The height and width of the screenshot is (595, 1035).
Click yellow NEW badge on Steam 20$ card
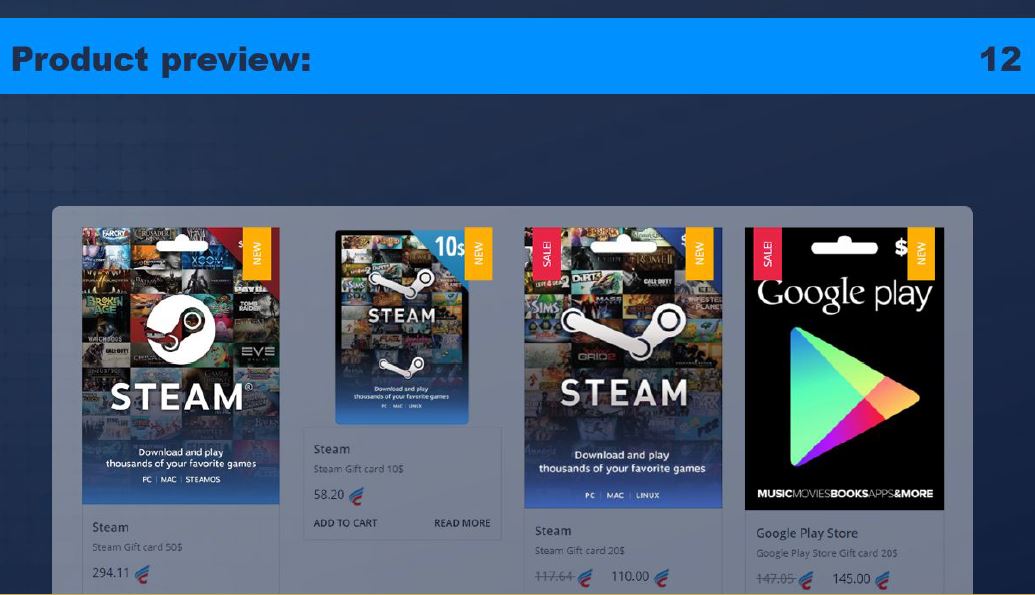pyautogui.click(x=699, y=254)
